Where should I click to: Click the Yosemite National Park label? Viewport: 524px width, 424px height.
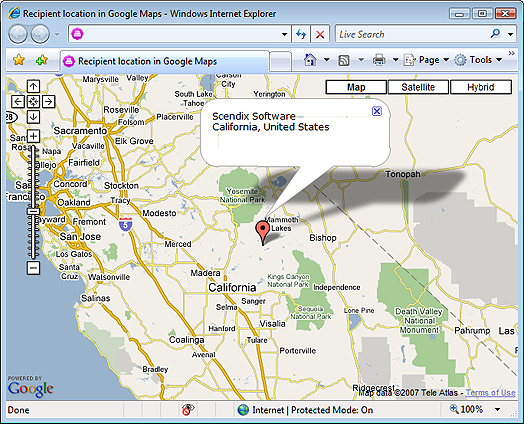(242, 196)
